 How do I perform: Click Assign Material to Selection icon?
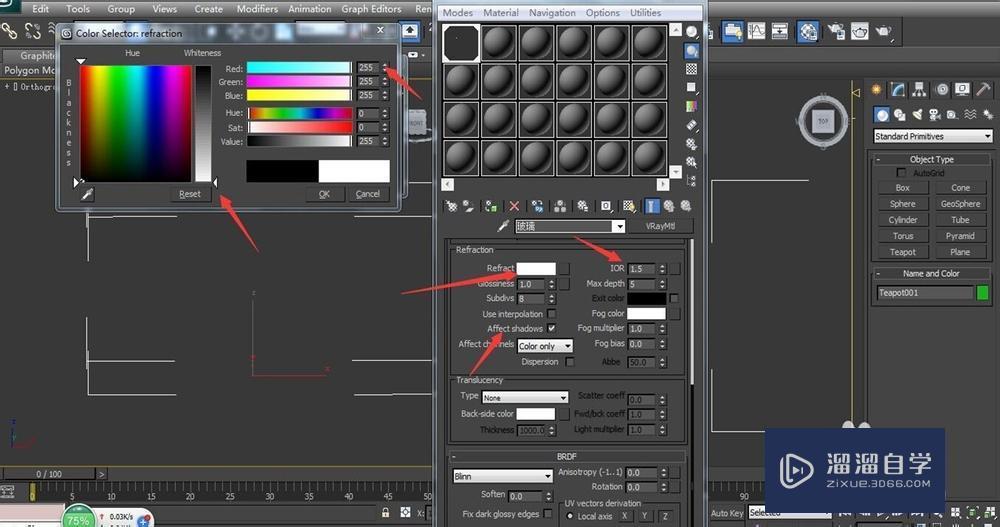(x=490, y=206)
